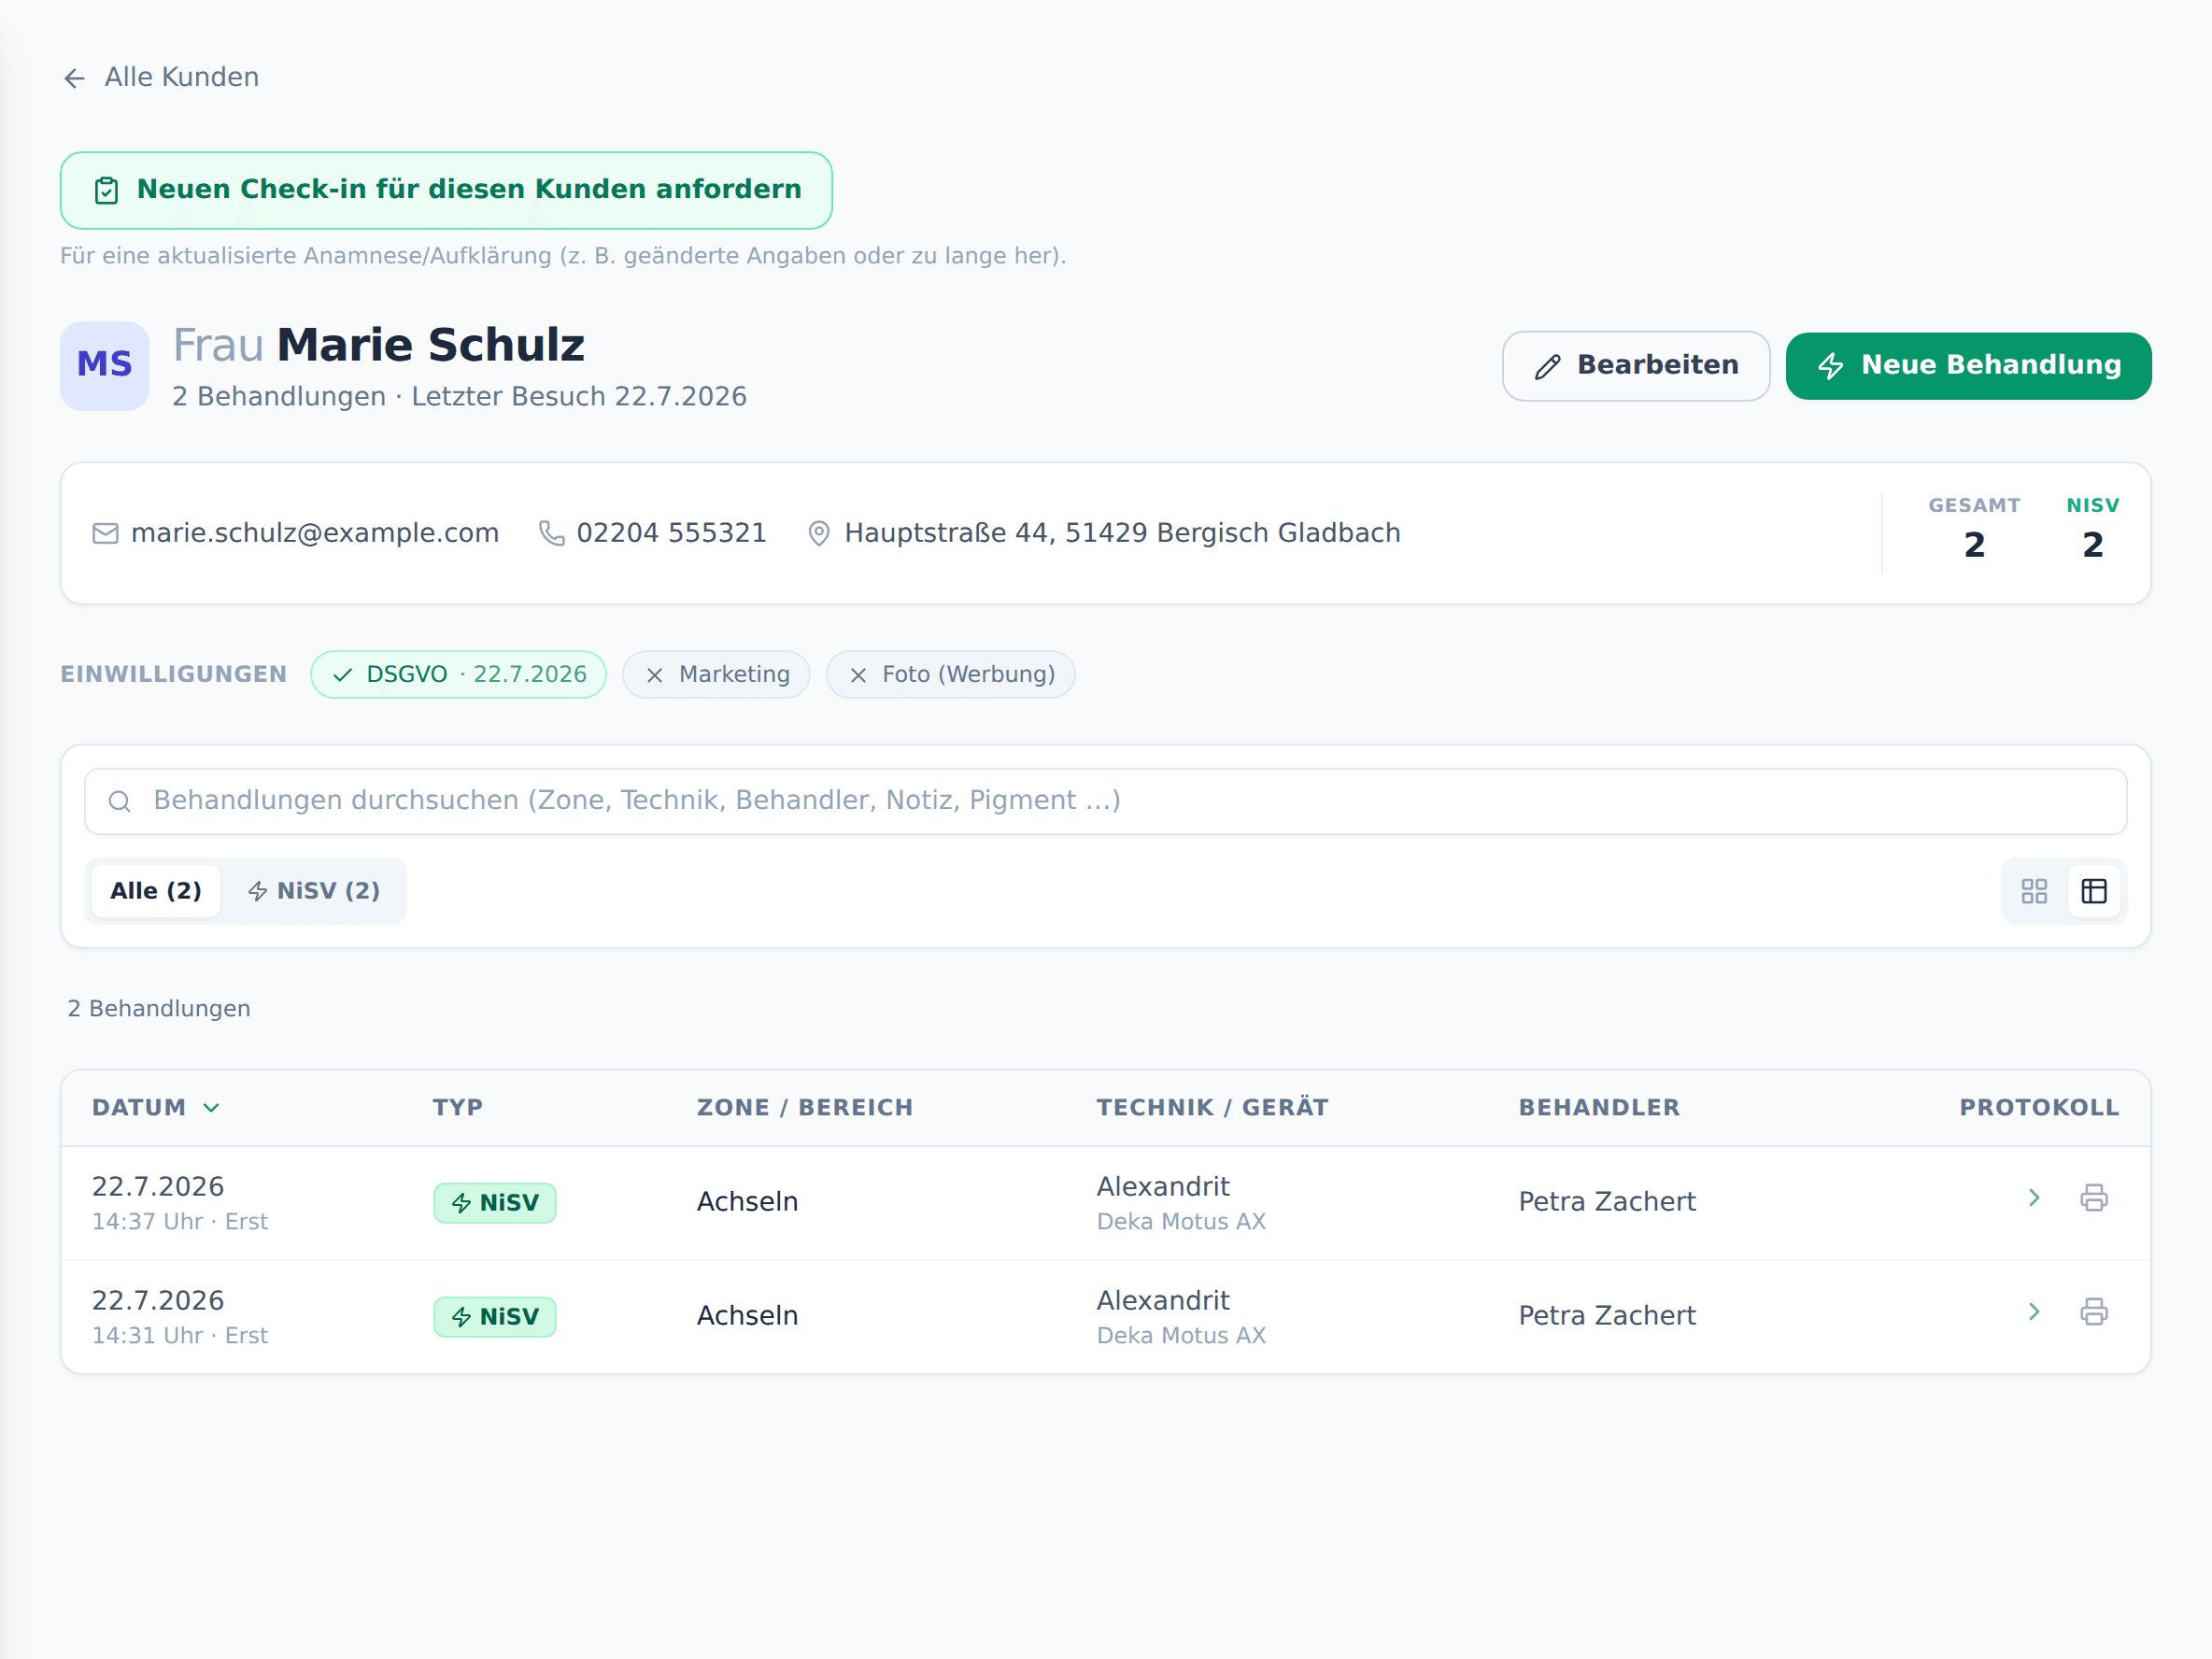The image size is (2212, 1659).
Task: Select the Alle (2) filter tab
Action: [156, 891]
